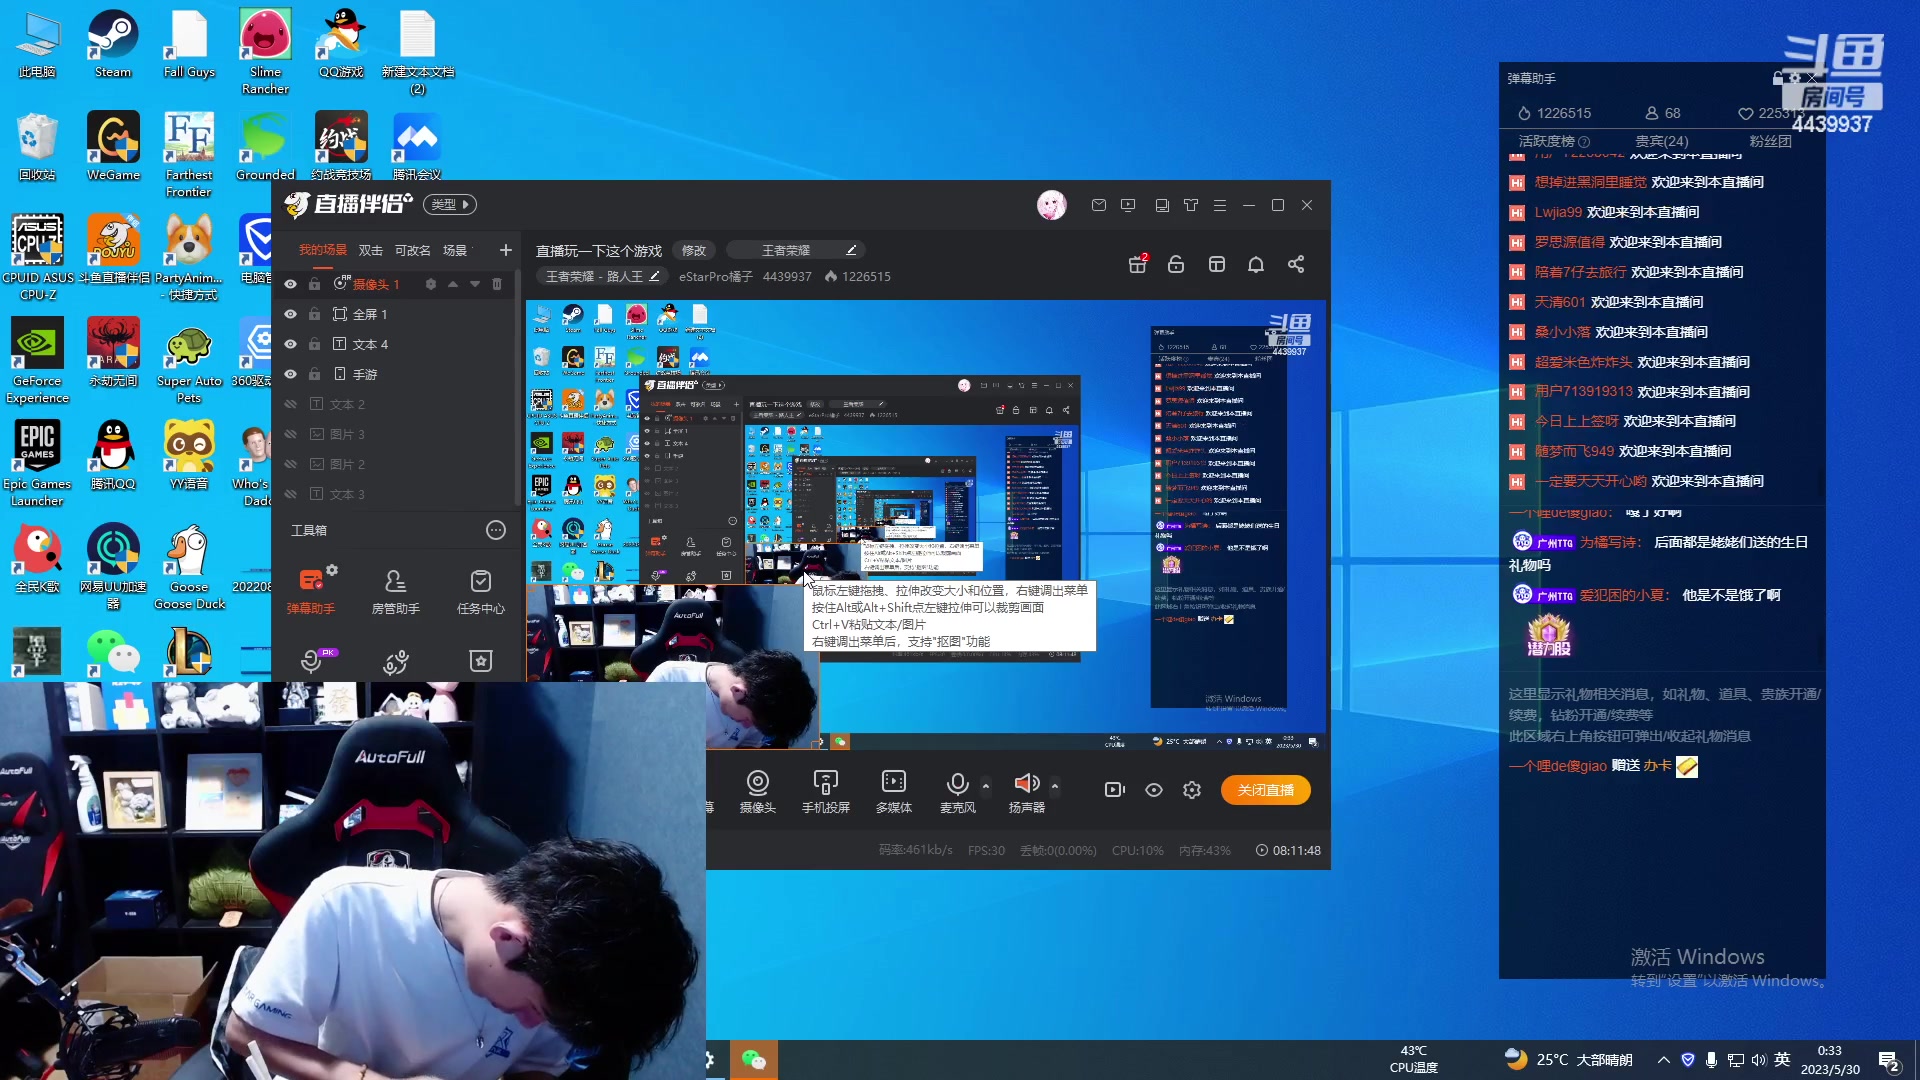1920x1080 pixels.
Task: Click the taskbar clock 0:33
Action: (x=1830, y=1060)
